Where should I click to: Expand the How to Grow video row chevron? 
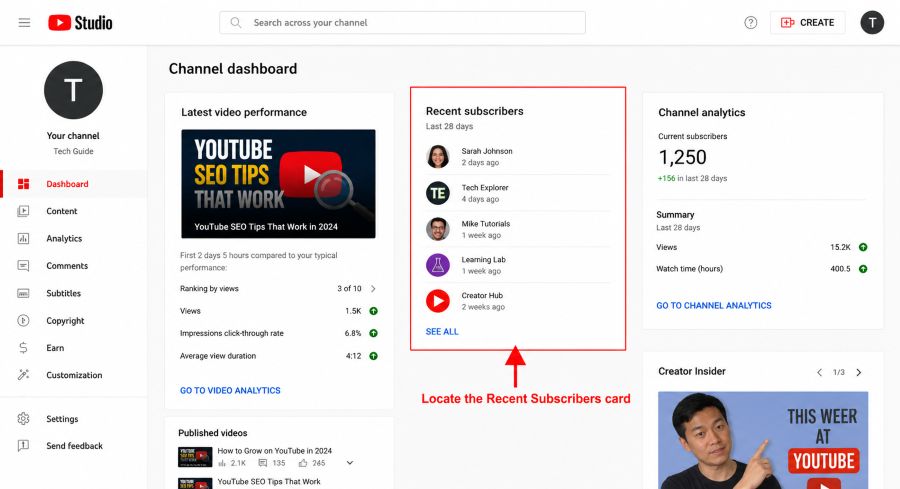(x=350, y=463)
